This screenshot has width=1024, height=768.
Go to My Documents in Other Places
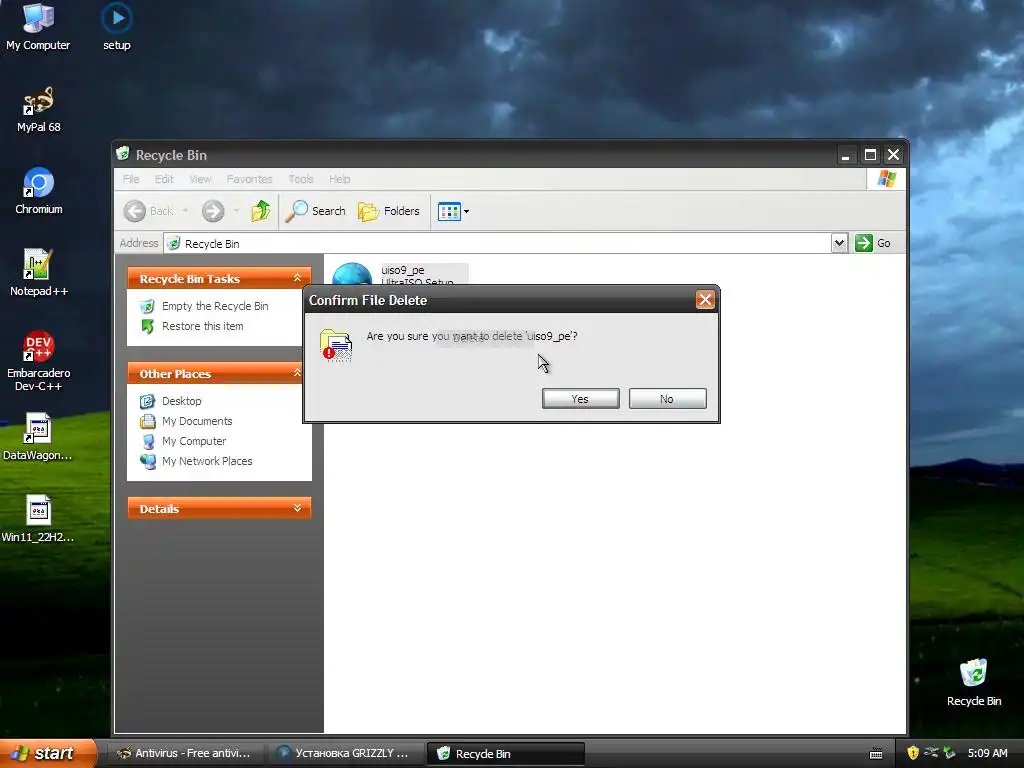click(x=197, y=421)
